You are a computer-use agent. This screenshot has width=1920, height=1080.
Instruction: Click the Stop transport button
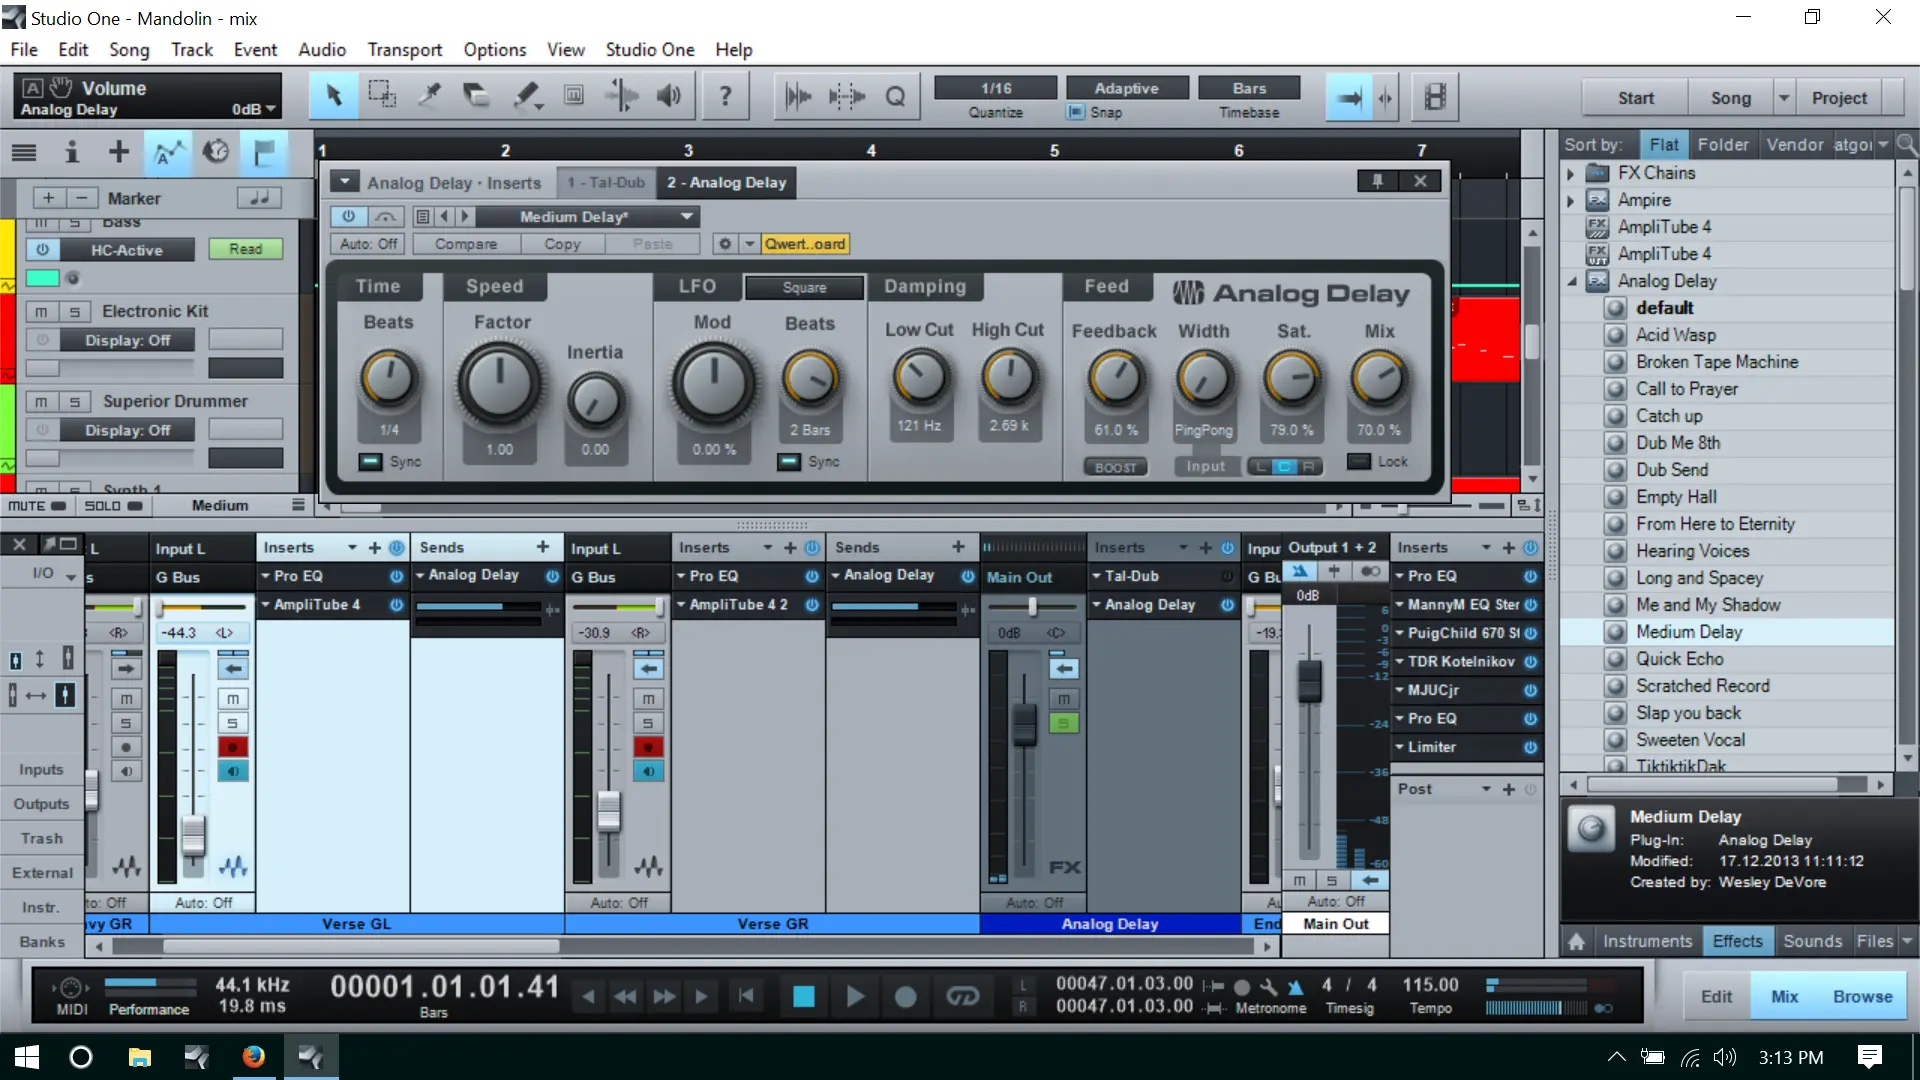tap(803, 996)
